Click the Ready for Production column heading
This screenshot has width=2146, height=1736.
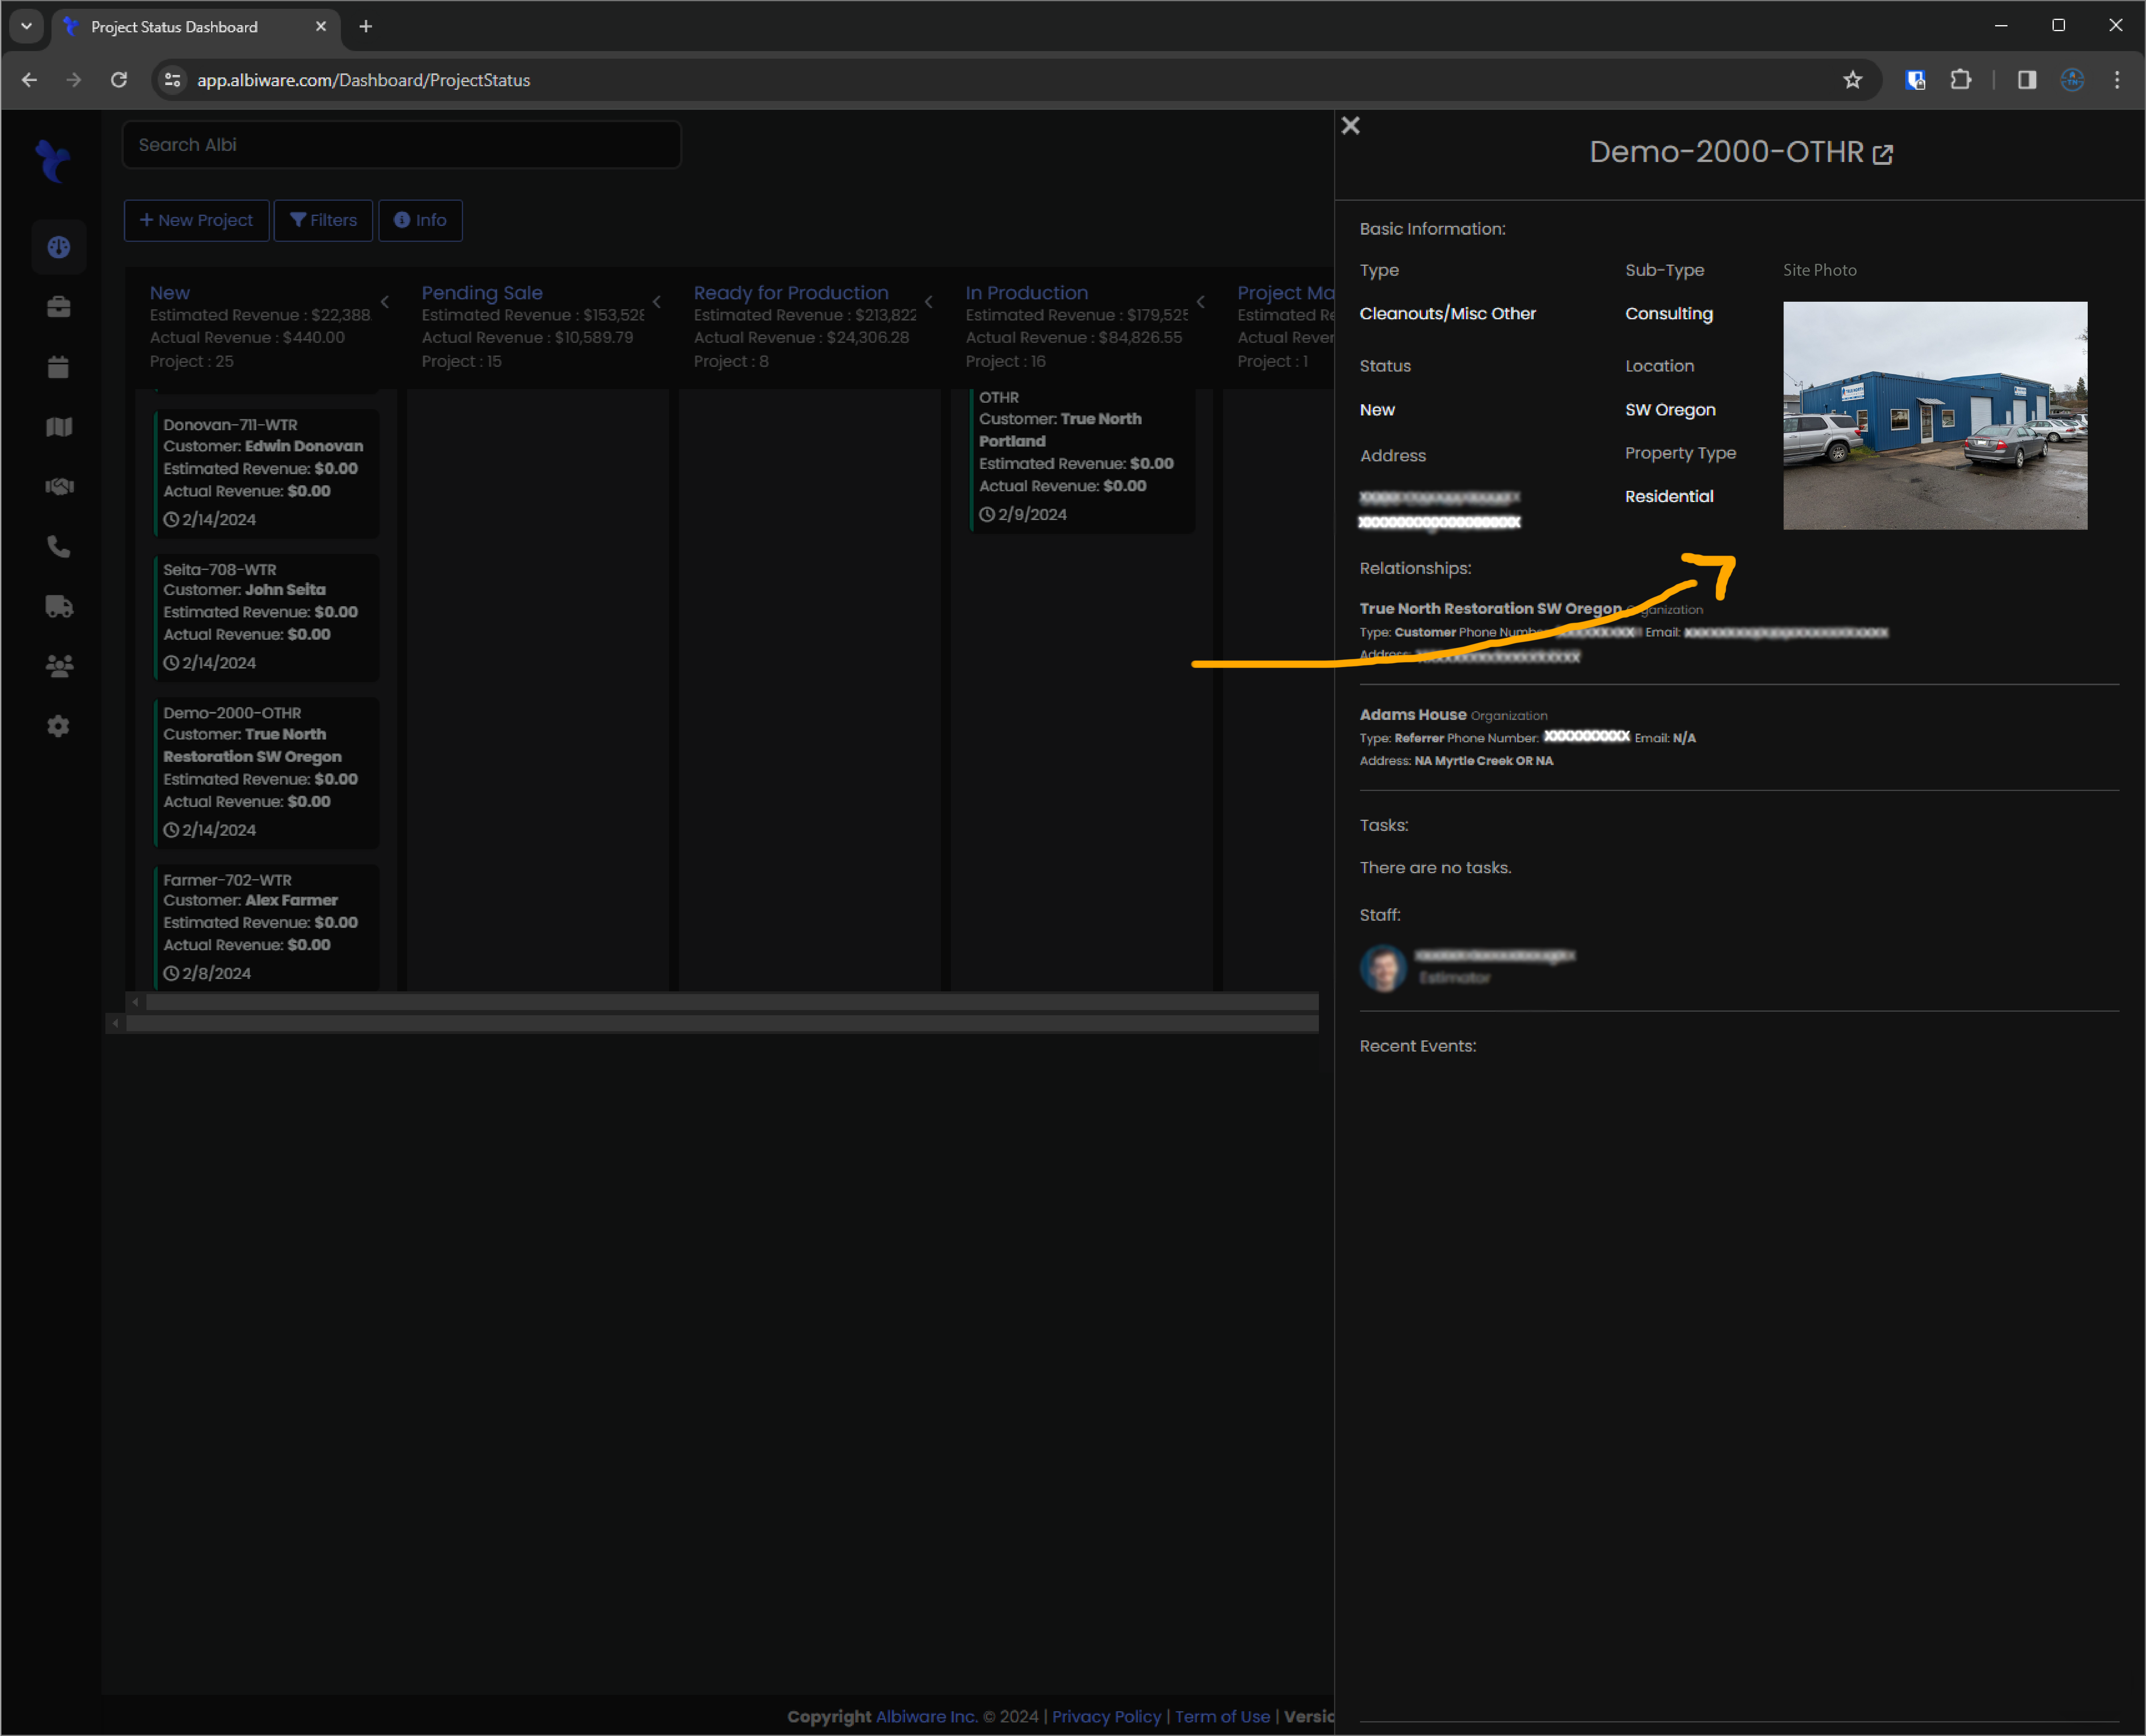coord(791,293)
